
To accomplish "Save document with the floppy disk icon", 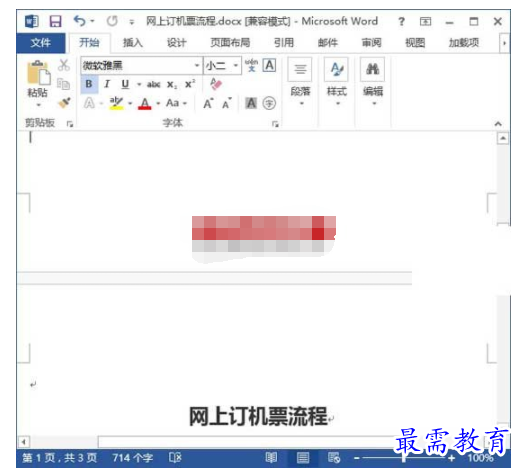I will click(55, 22).
